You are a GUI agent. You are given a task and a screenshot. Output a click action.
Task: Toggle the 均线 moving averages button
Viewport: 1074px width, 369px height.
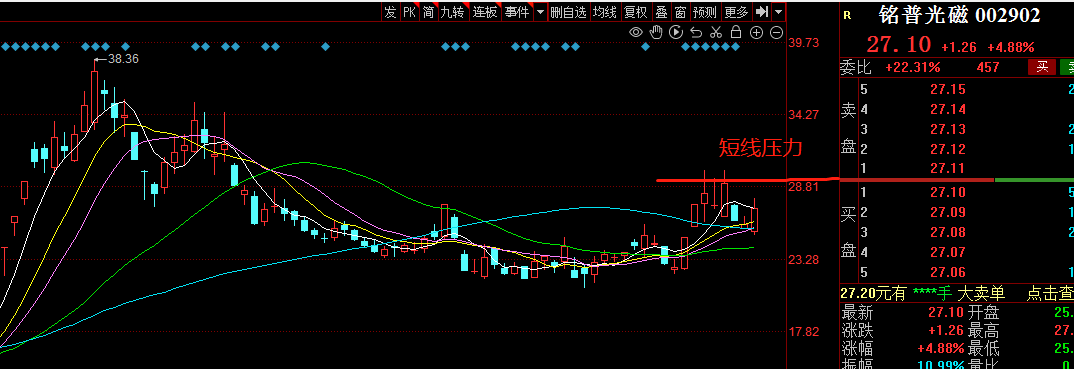click(605, 12)
